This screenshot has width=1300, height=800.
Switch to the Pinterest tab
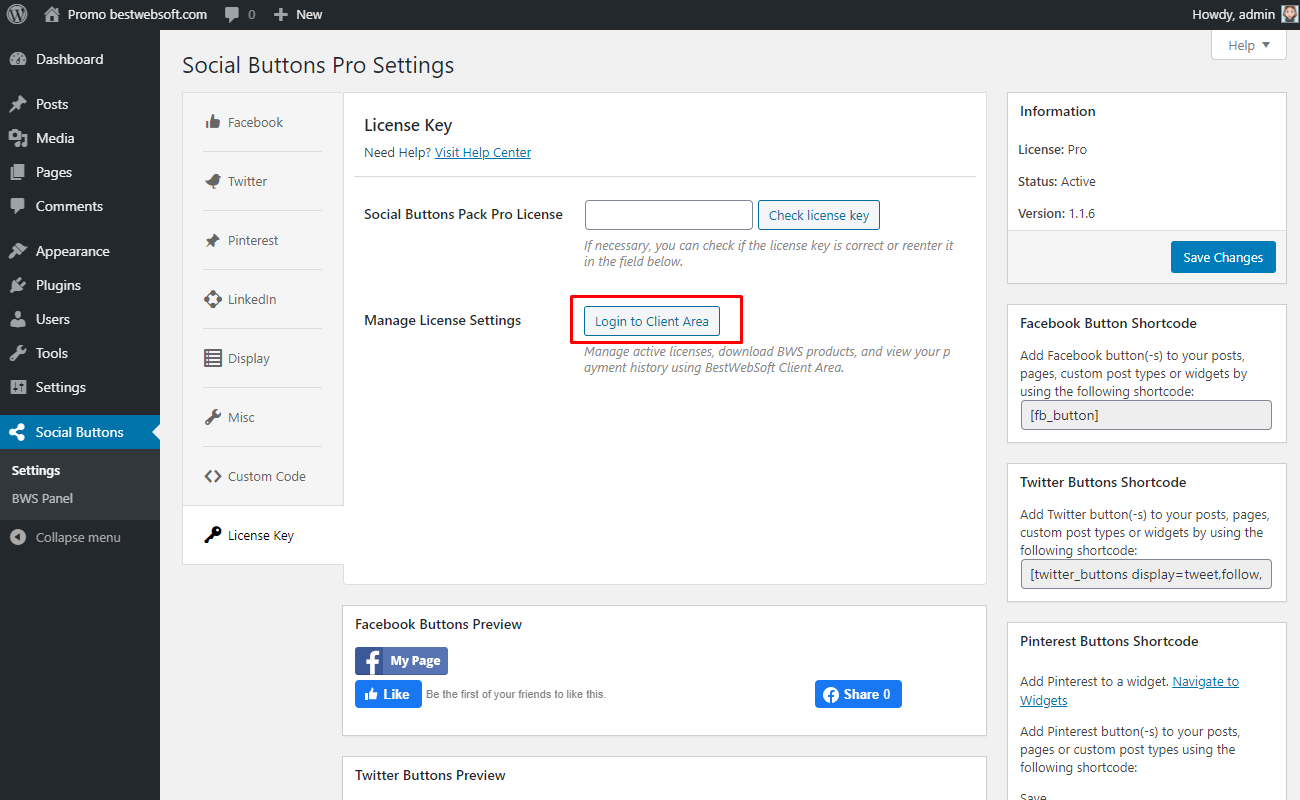263,240
